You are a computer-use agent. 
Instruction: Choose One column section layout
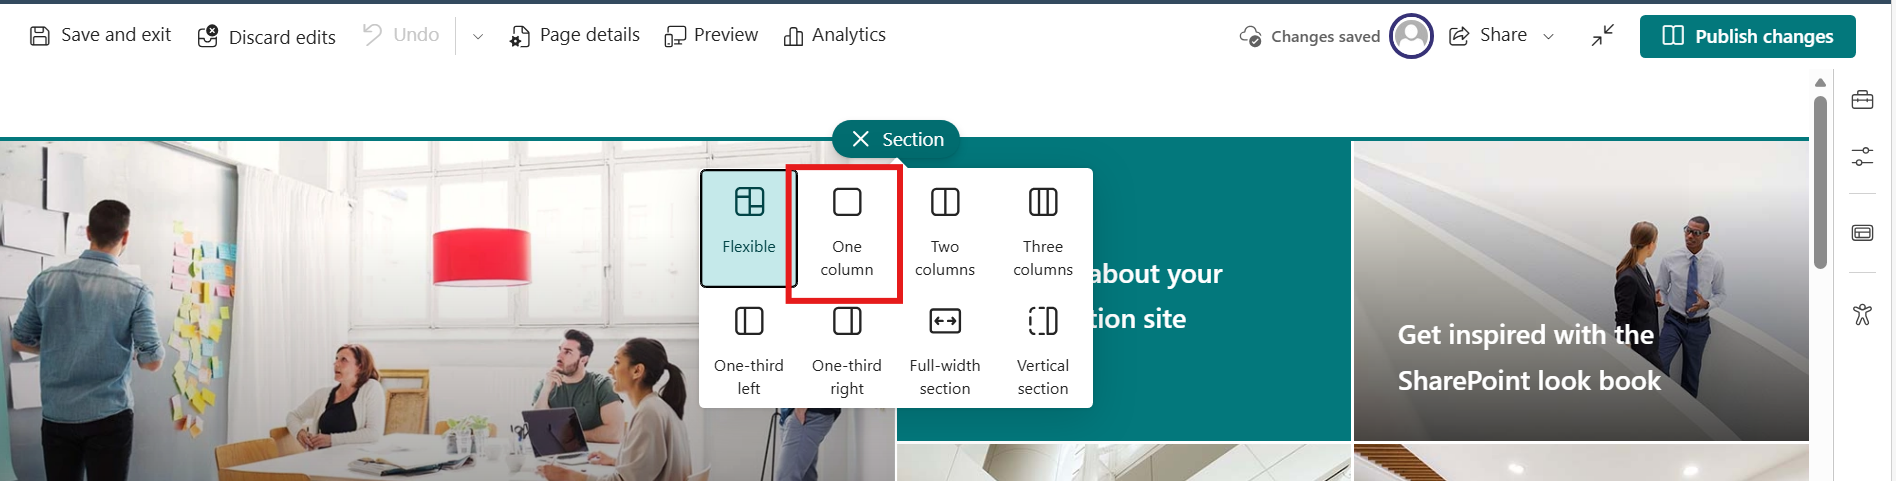coord(847,232)
